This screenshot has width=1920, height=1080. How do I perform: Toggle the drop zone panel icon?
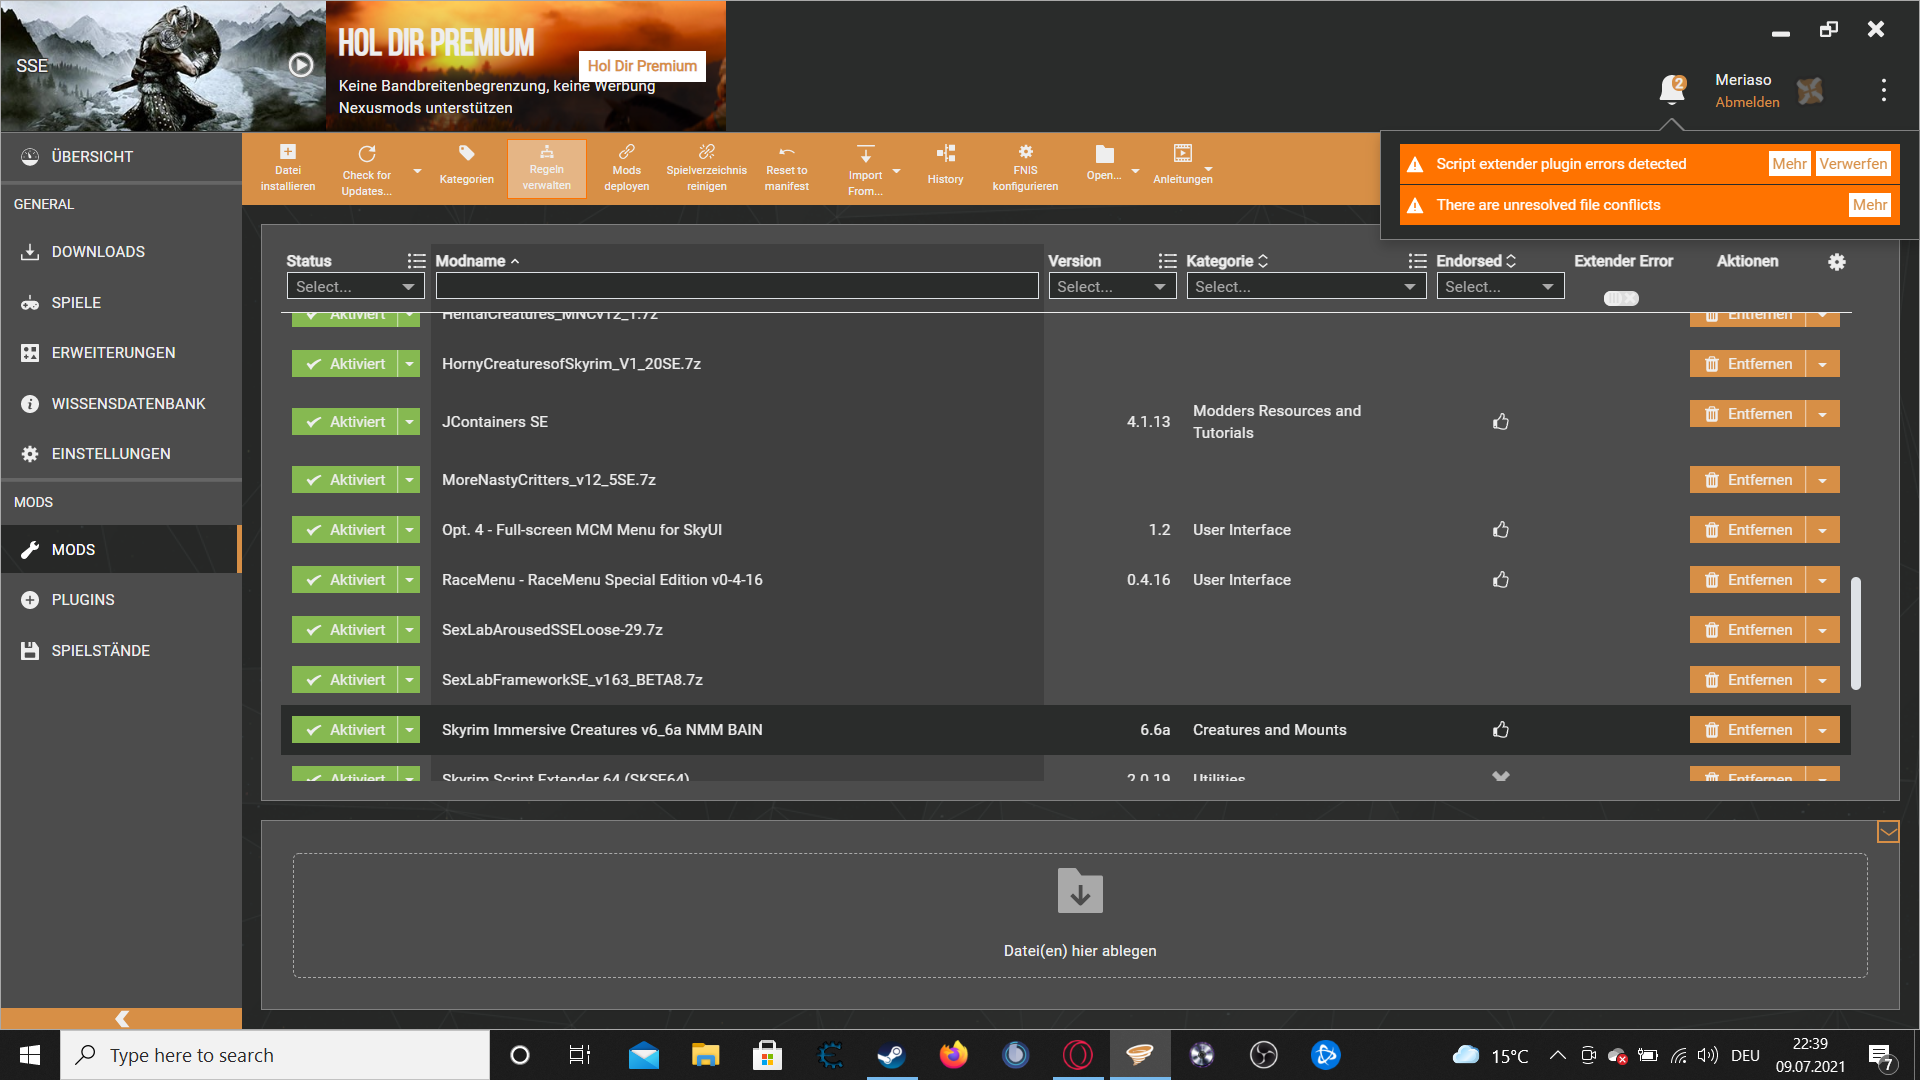click(x=1888, y=832)
